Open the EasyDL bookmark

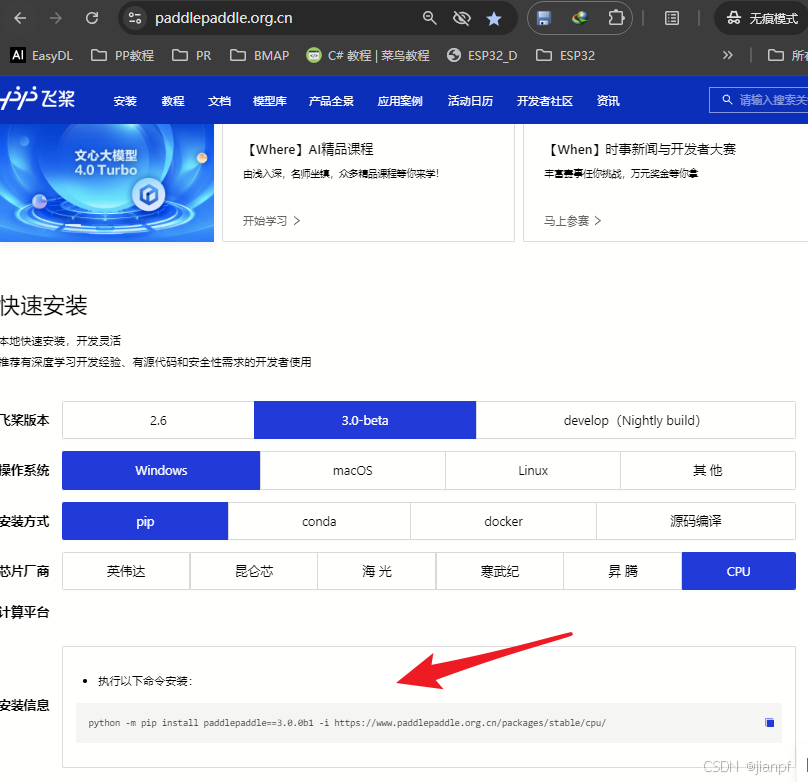pyautogui.click(x=42, y=55)
